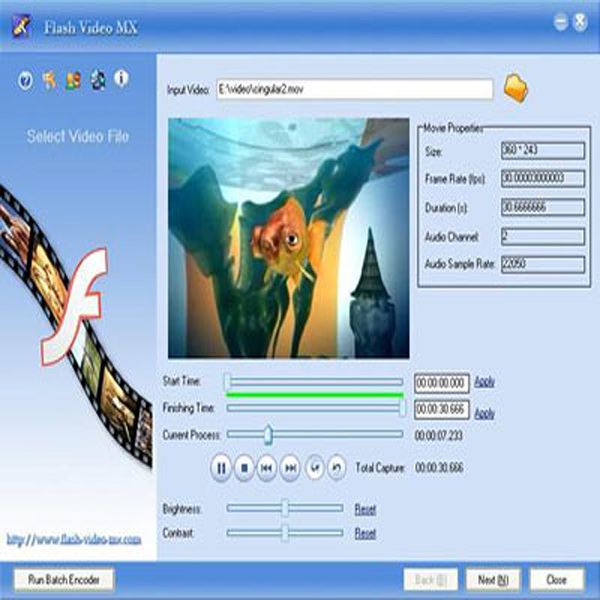Click the Total Capture time 00:00:30.666
This screenshot has width=600, height=600.
click(x=439, y=468)
